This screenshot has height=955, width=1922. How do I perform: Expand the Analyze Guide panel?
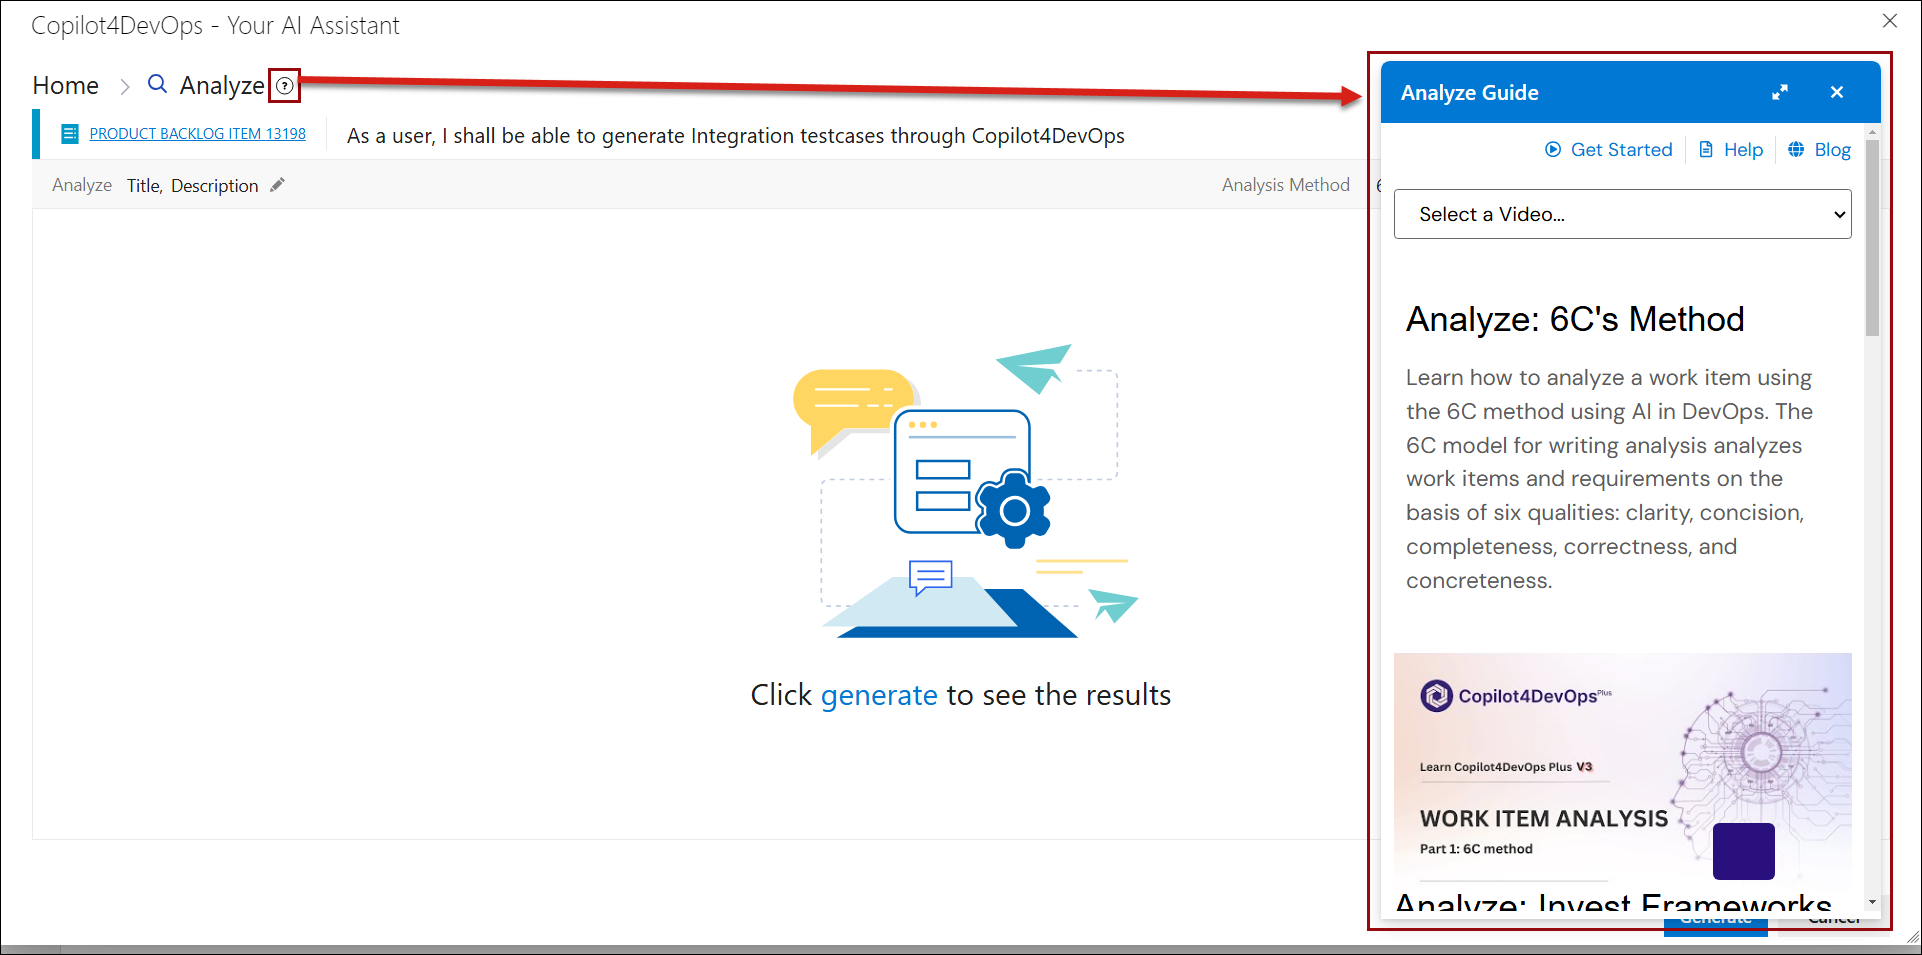pos(1780,92)
